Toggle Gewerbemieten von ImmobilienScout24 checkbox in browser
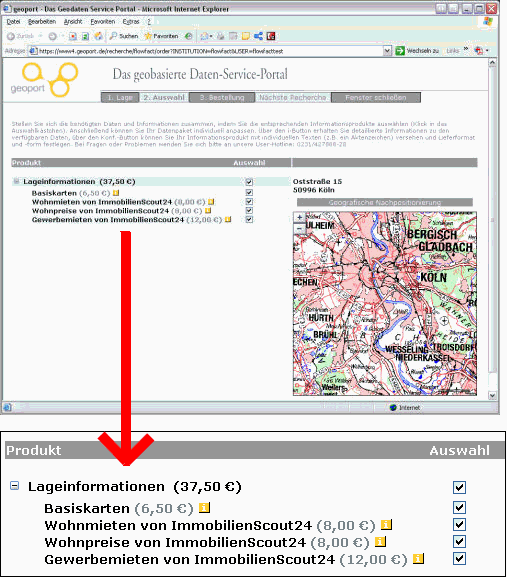This screenshot has width=507, height=577. pos(249,219)
